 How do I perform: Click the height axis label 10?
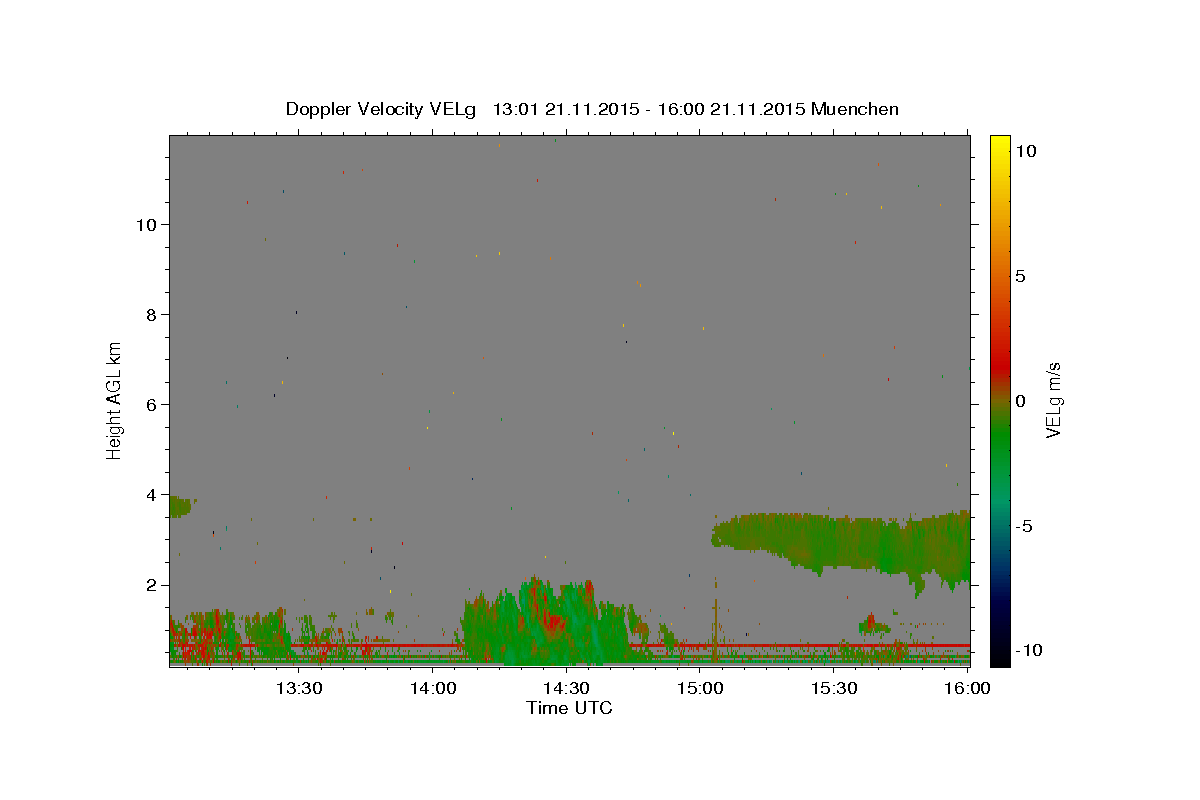(x=145, y=224)
